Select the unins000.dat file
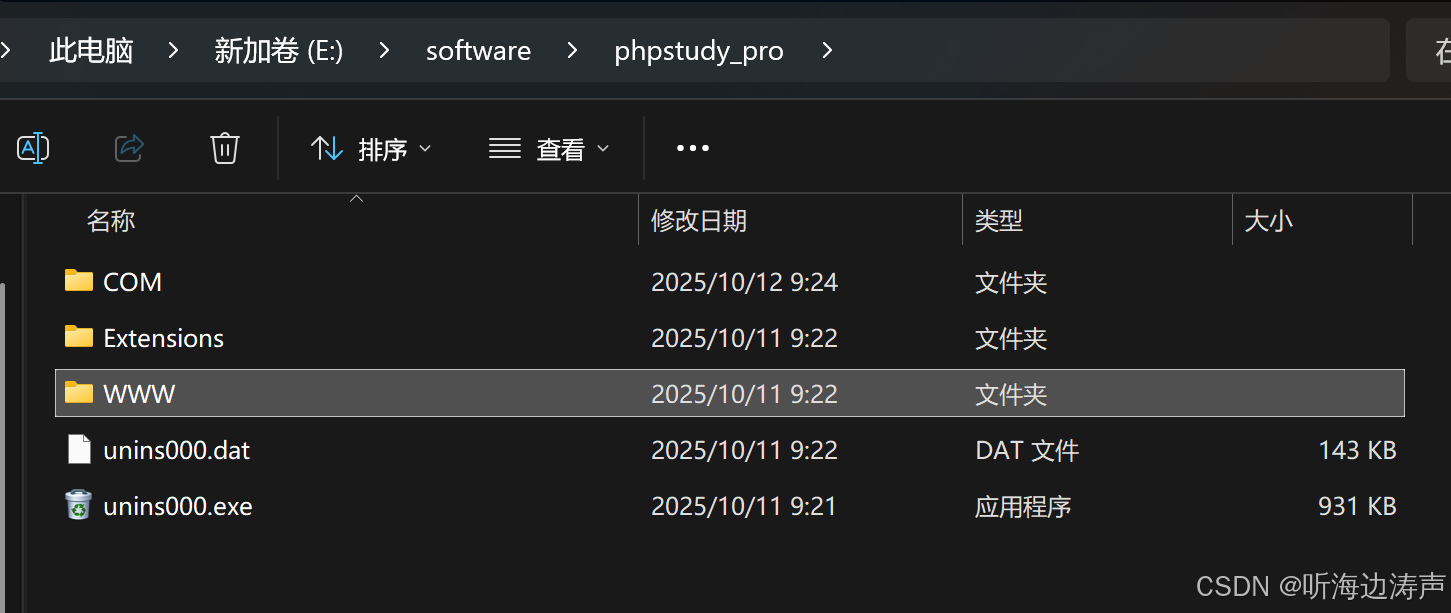This screenshot has width=1451, height=613. tap(176, 450)
